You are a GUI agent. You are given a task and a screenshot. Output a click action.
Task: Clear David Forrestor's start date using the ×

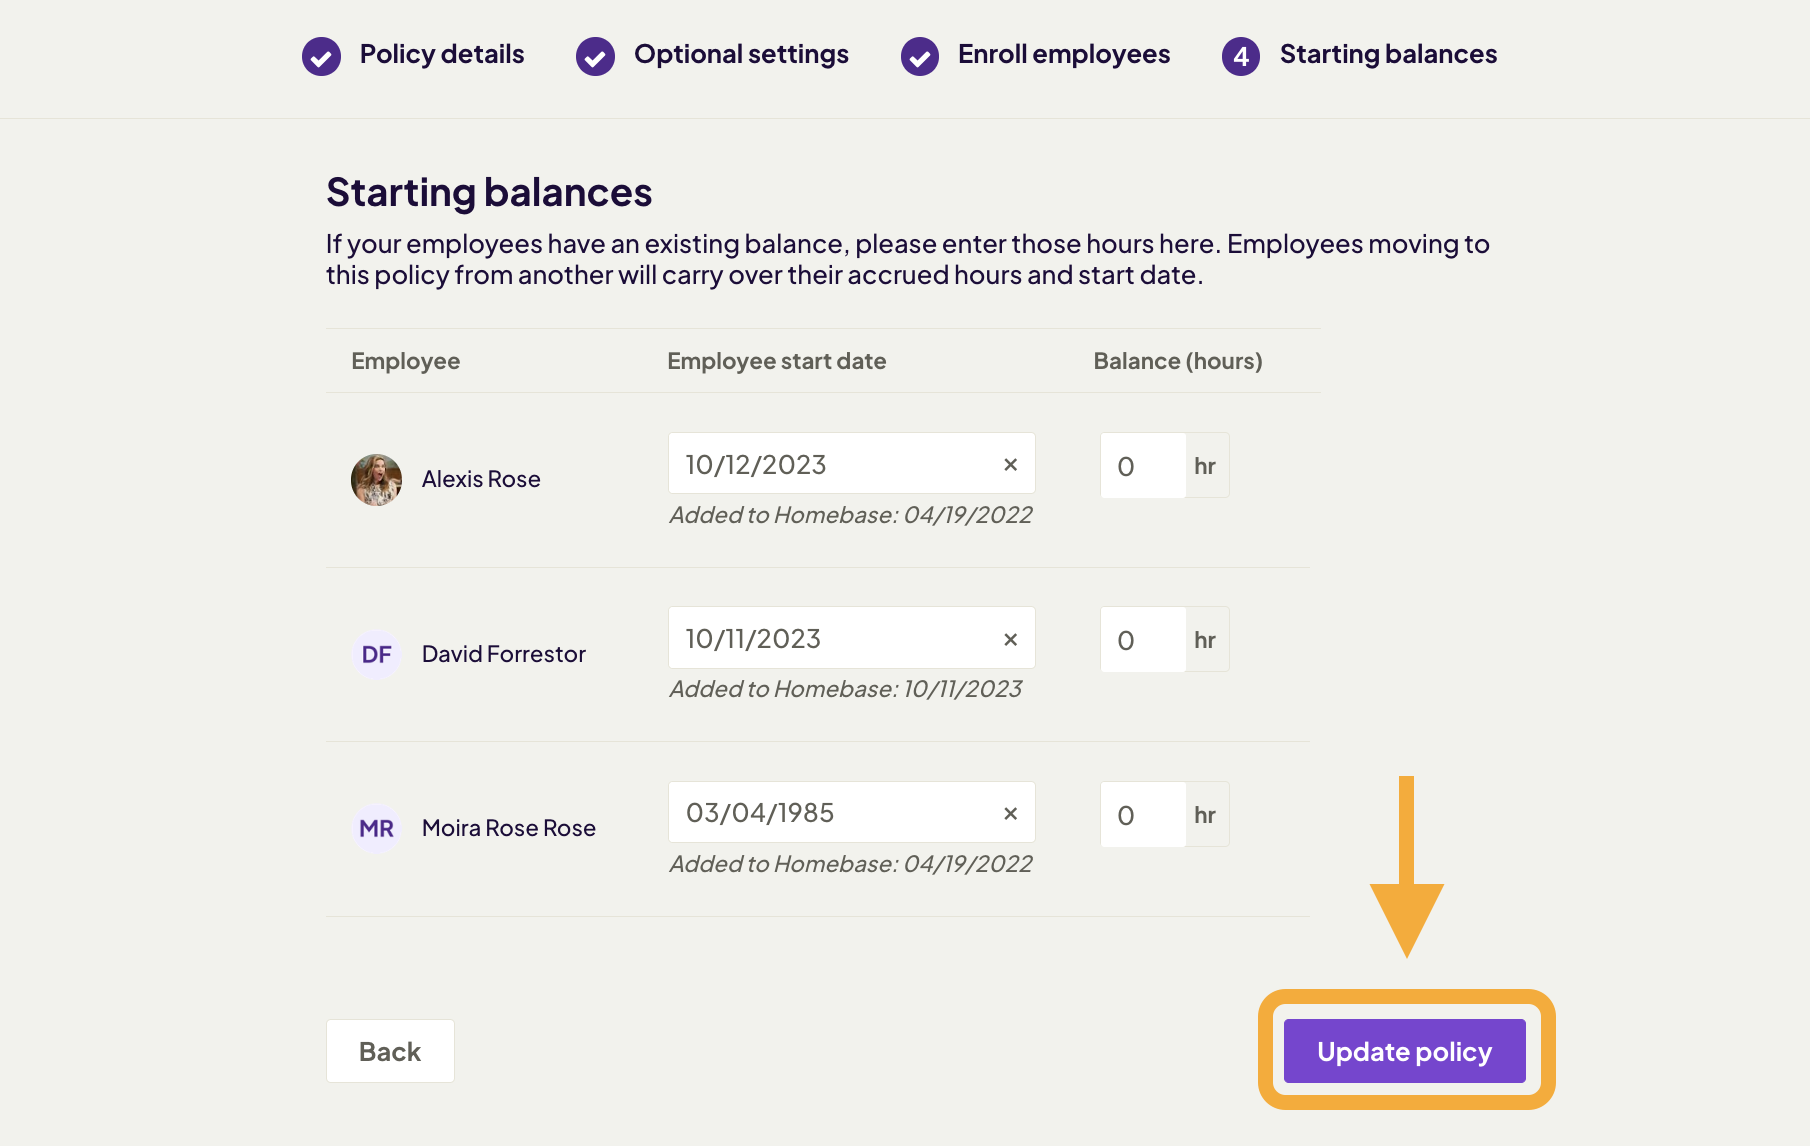tap(1010, 637)
